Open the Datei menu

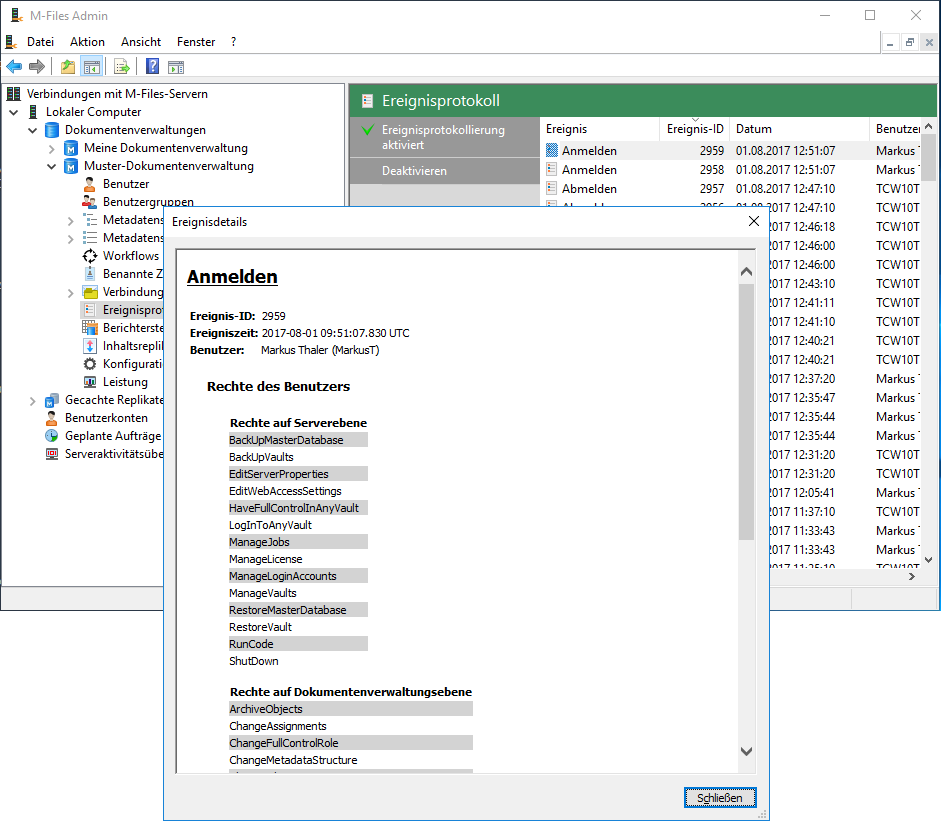tap(40, 41)
